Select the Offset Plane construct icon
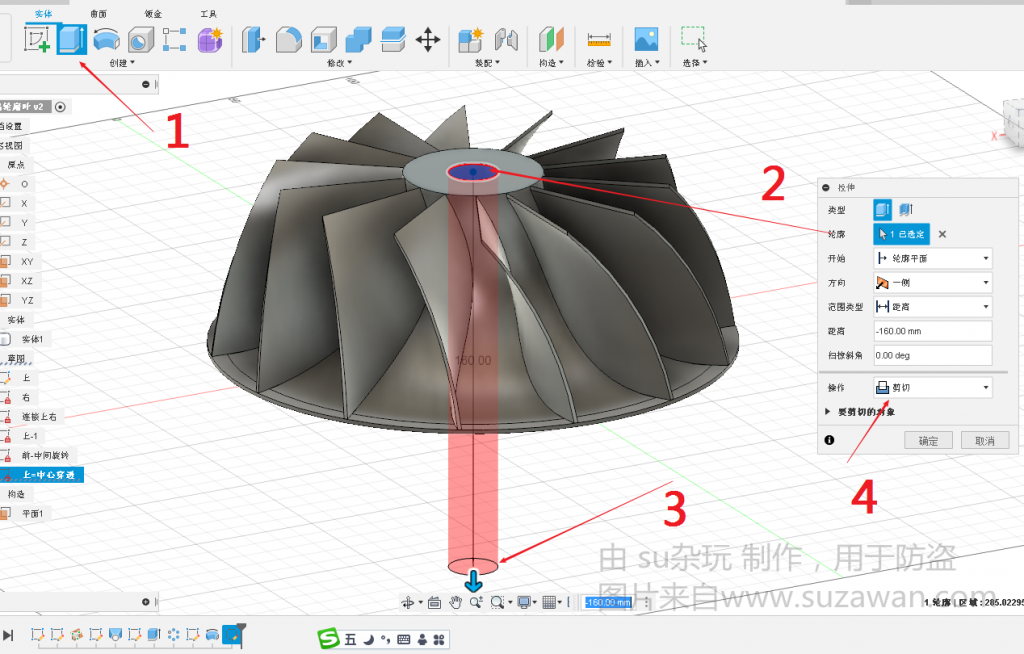 [x=551, y=40]
